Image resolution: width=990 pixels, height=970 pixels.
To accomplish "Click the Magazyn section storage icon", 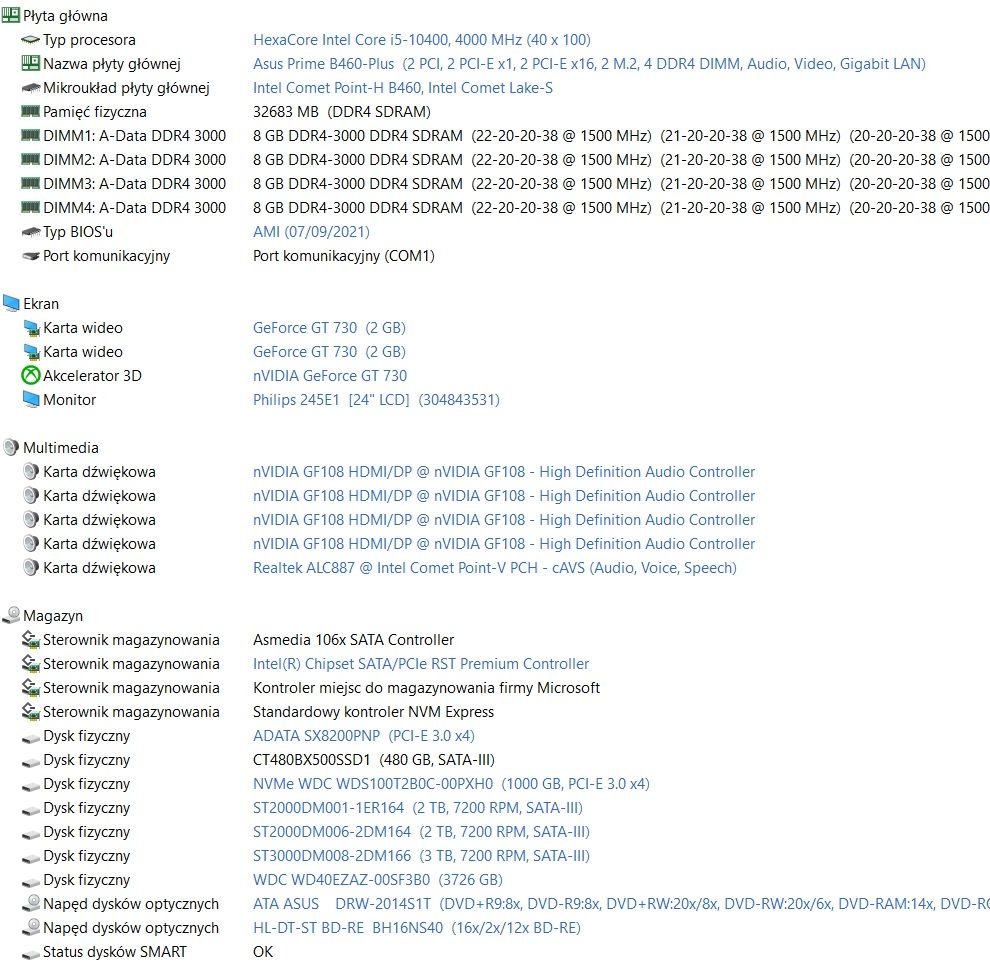I will [x=11, y=615].
